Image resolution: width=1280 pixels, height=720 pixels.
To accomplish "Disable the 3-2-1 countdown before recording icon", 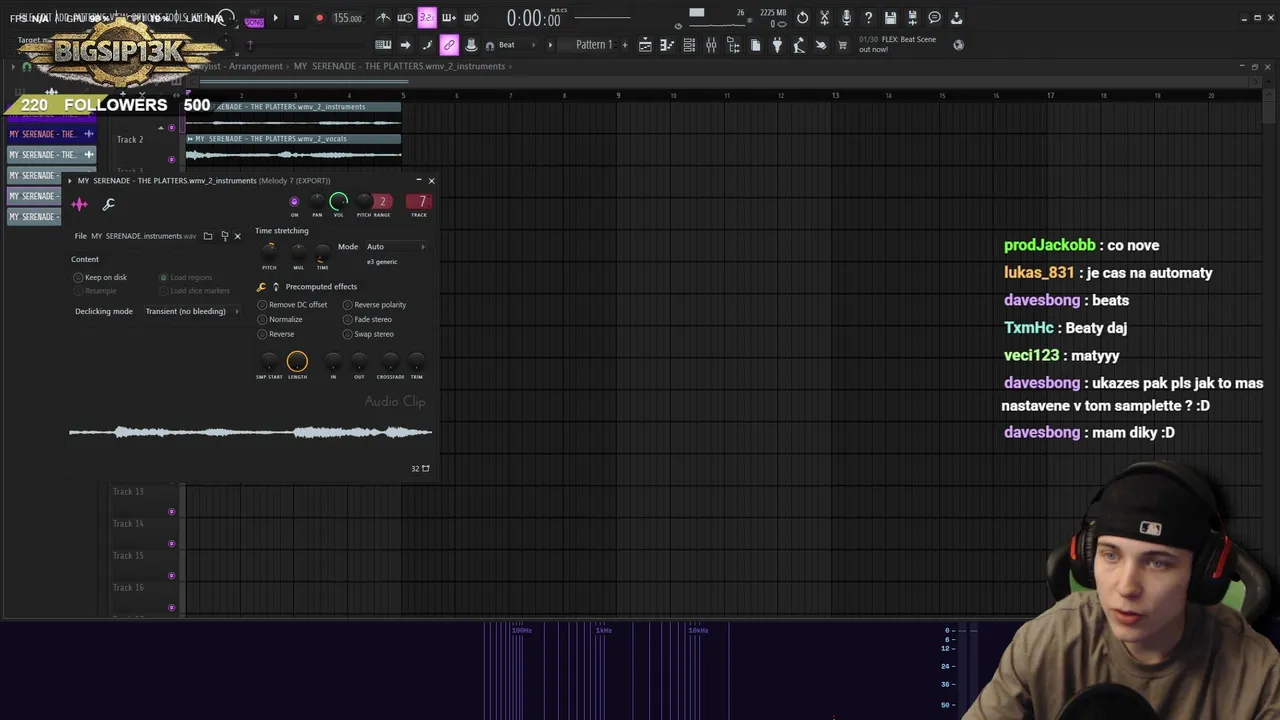I will tap(427, 18).
